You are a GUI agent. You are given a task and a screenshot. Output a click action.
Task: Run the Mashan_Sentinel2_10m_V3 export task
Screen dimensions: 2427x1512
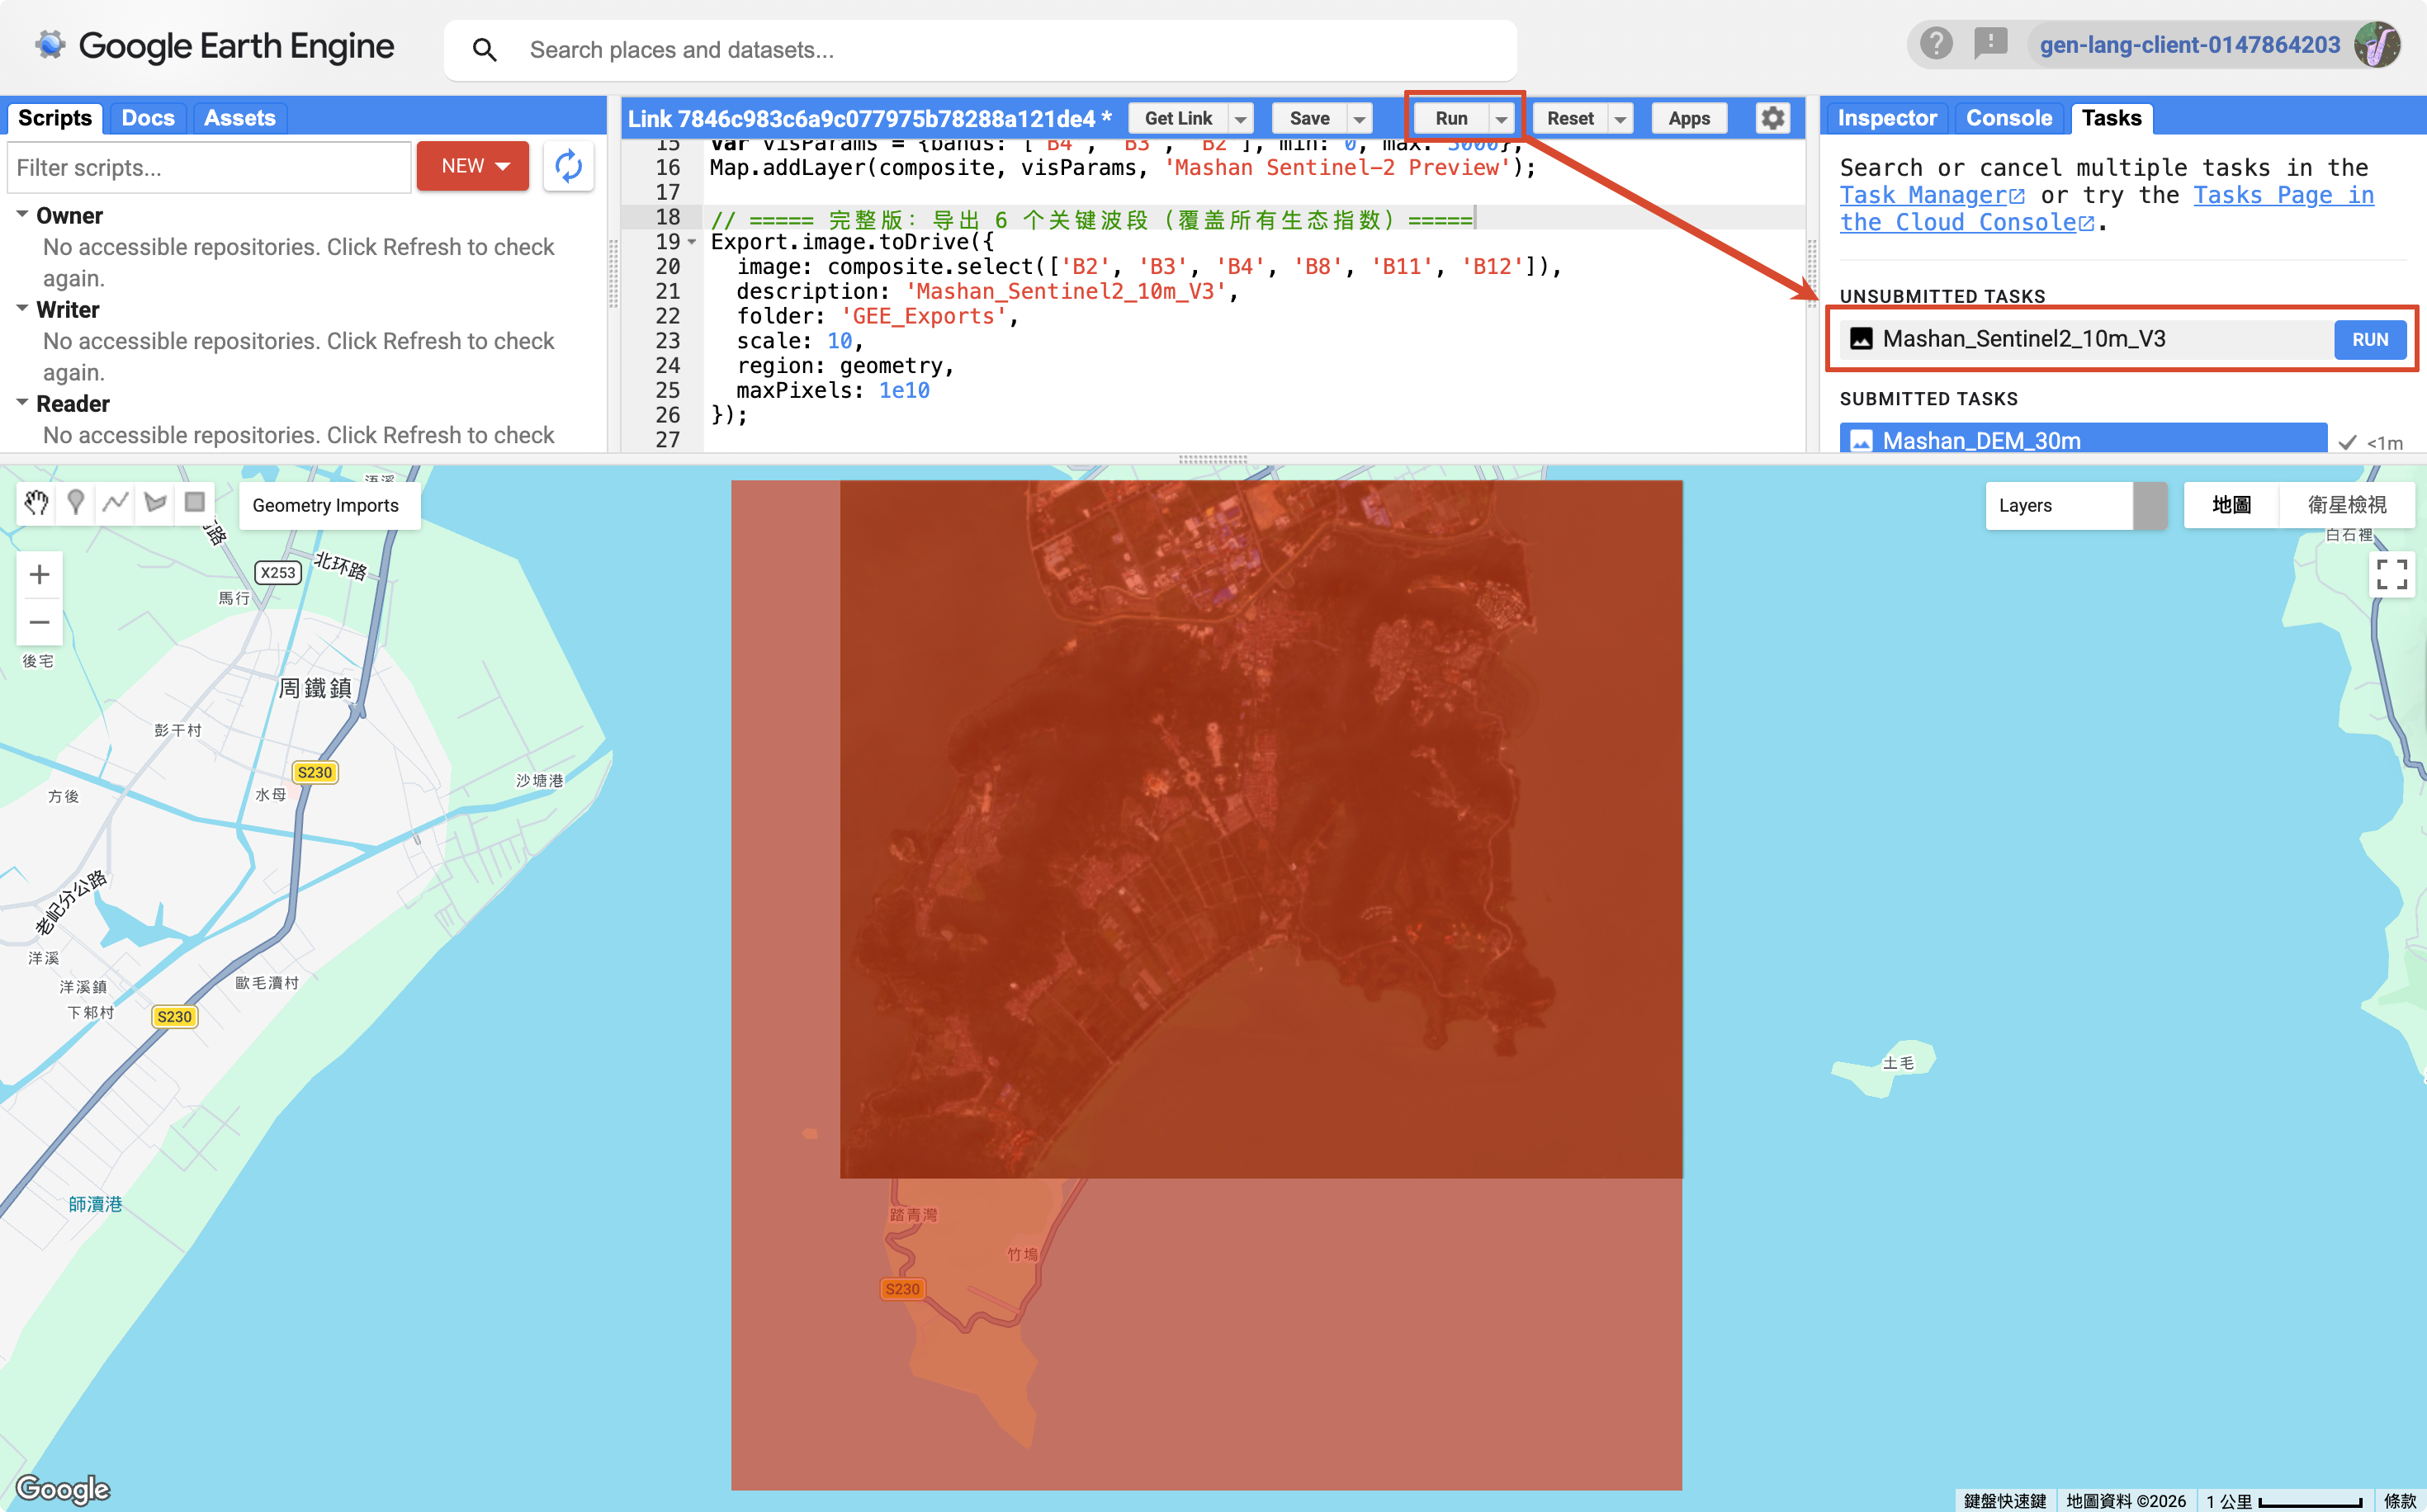point(2369,339)
